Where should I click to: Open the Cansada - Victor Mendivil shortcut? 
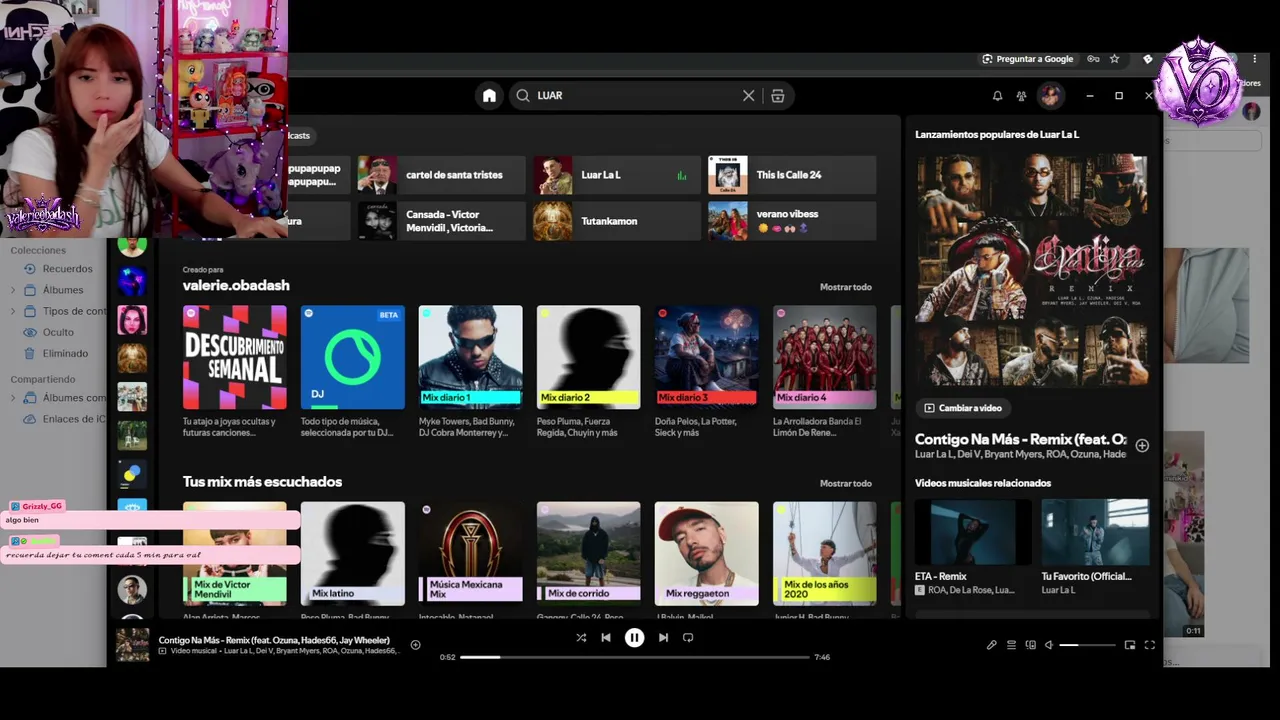tap(442, 221)
